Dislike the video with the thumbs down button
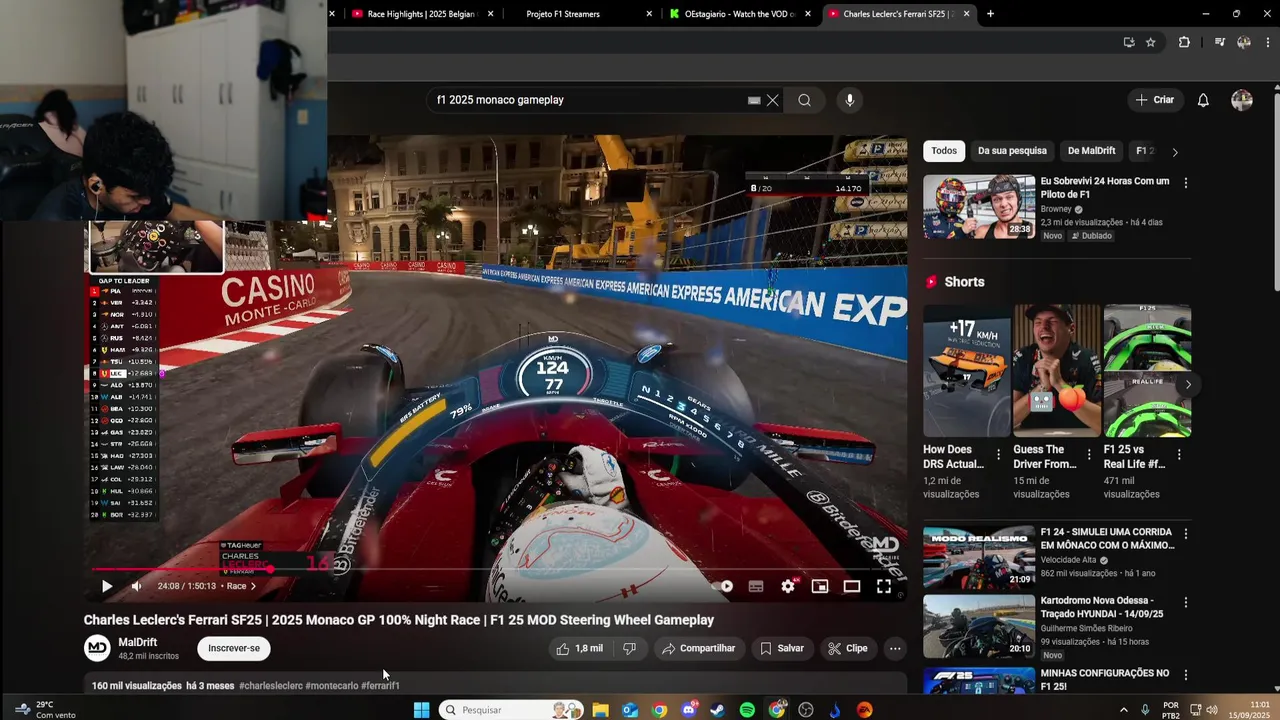The height and width of the screenshot is (720, 1280). pos(629,648)
